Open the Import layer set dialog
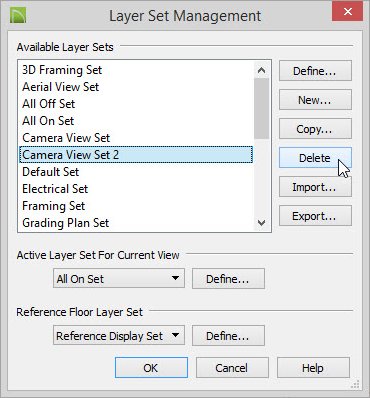 point(315,187)
